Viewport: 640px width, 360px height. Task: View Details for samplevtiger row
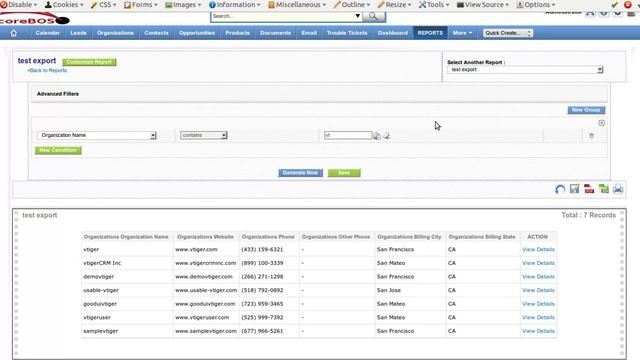click(538, 331)
